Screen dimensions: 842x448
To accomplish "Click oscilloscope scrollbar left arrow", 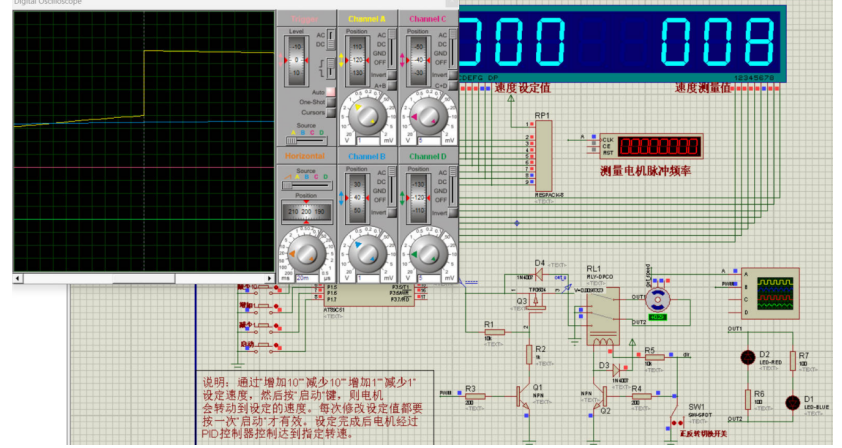I will pyautogui.click(x=18, y=278).
